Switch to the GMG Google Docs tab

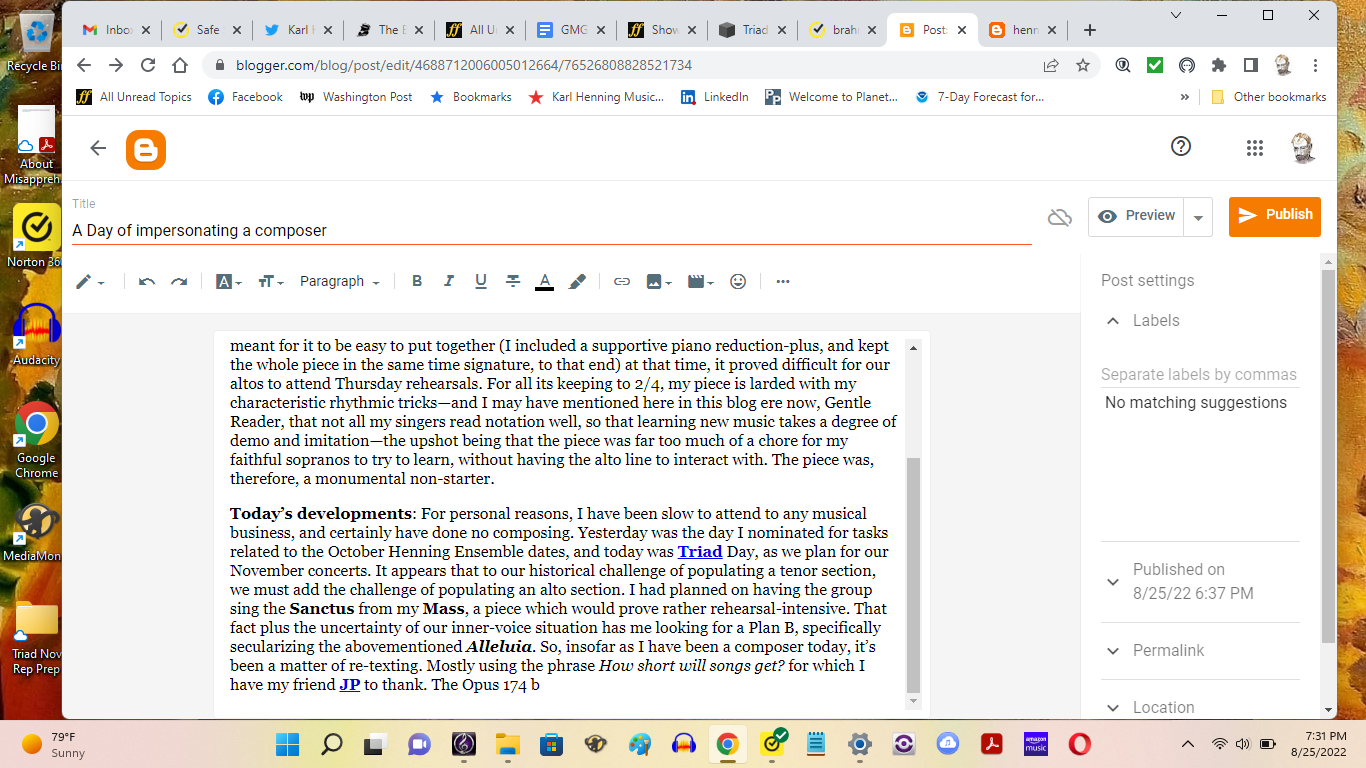569,30
